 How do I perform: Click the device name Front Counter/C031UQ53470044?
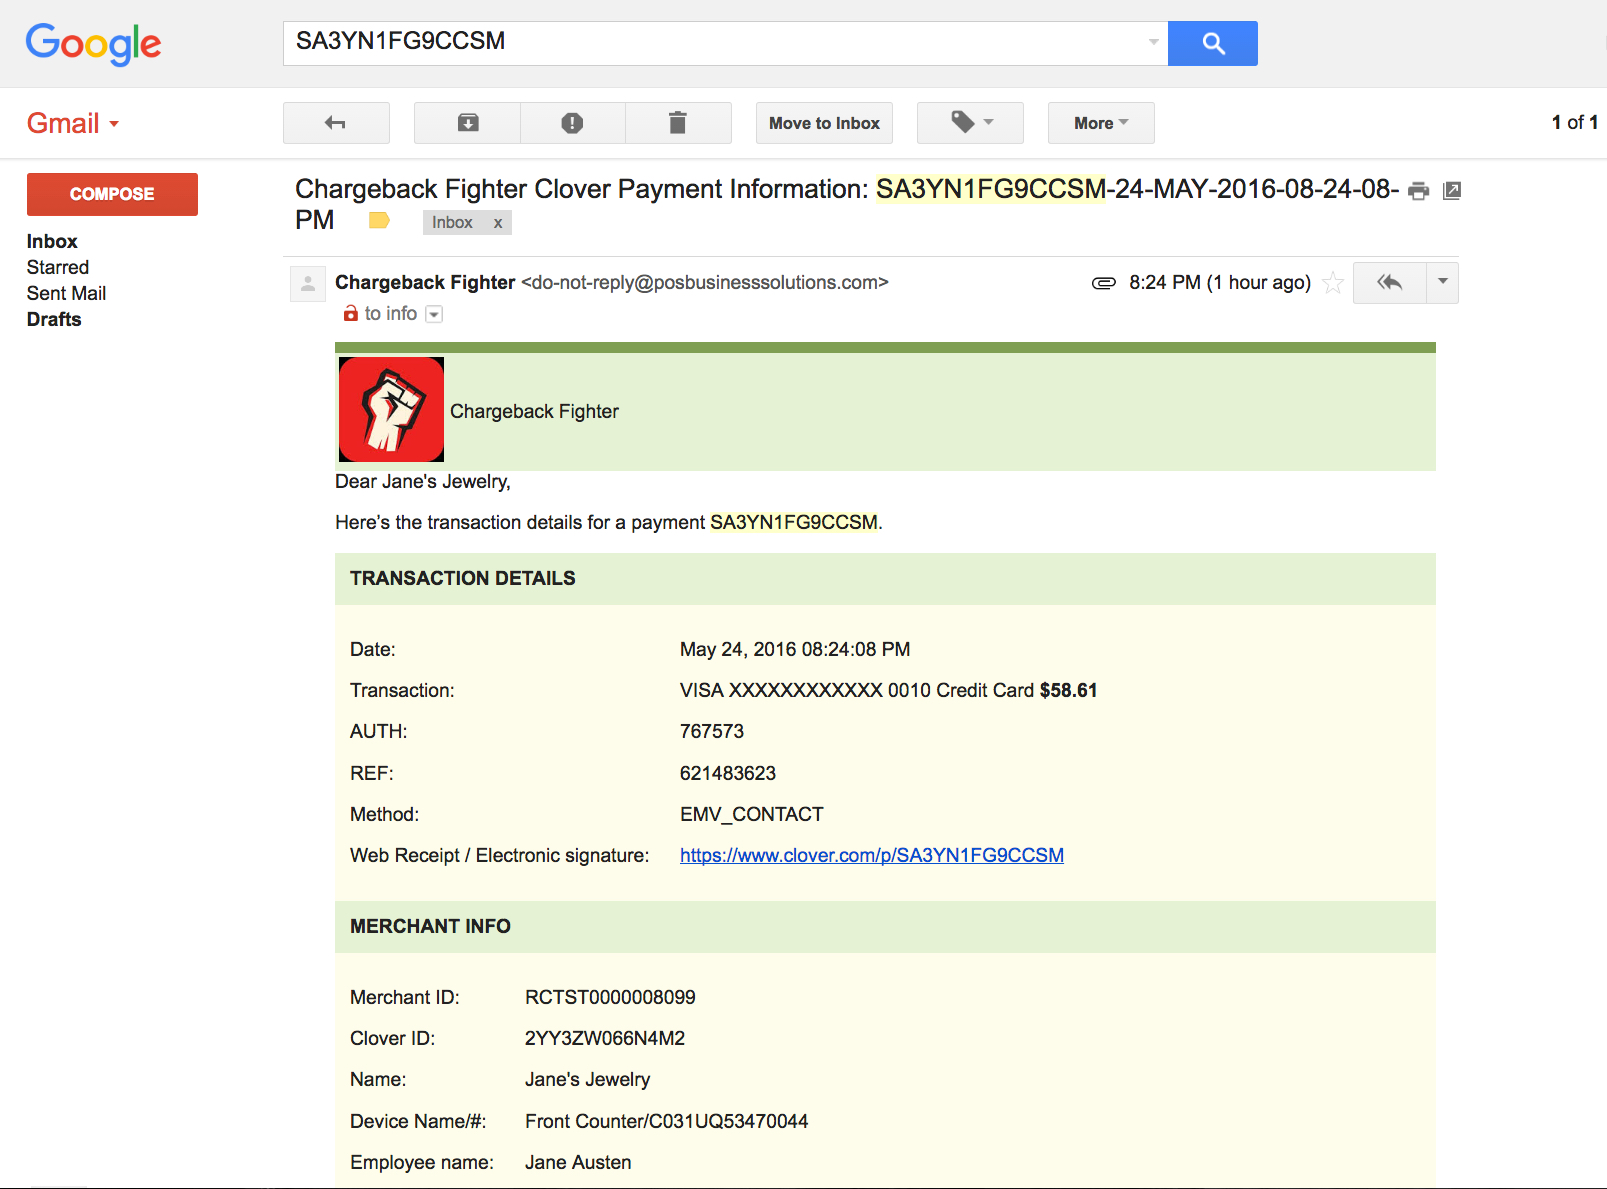[667, 1121]
